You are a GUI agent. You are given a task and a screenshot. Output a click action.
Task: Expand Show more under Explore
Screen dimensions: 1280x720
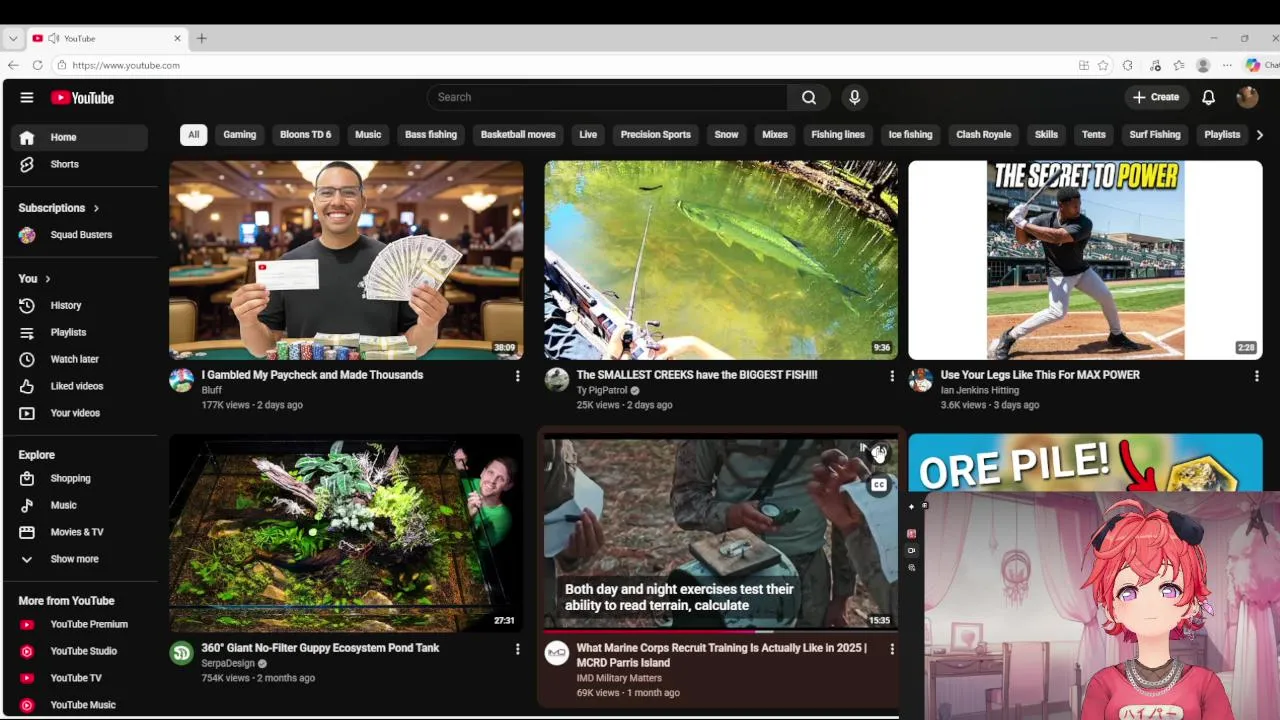pos(80,559)
